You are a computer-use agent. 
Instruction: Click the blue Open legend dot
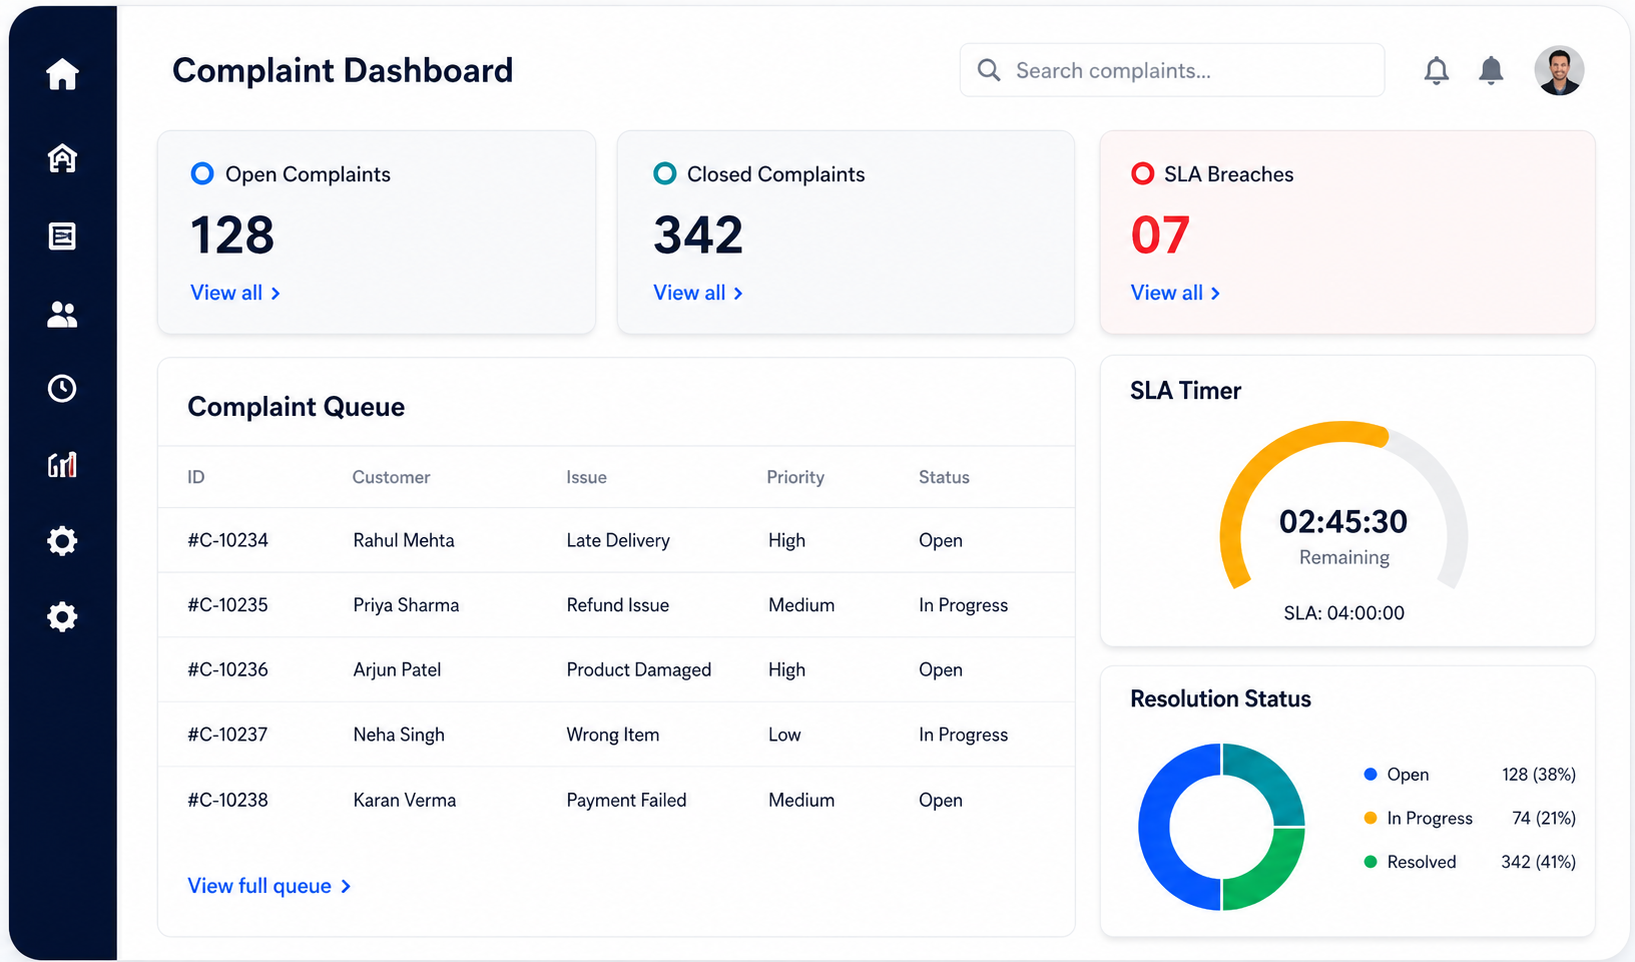(1370, 774)
